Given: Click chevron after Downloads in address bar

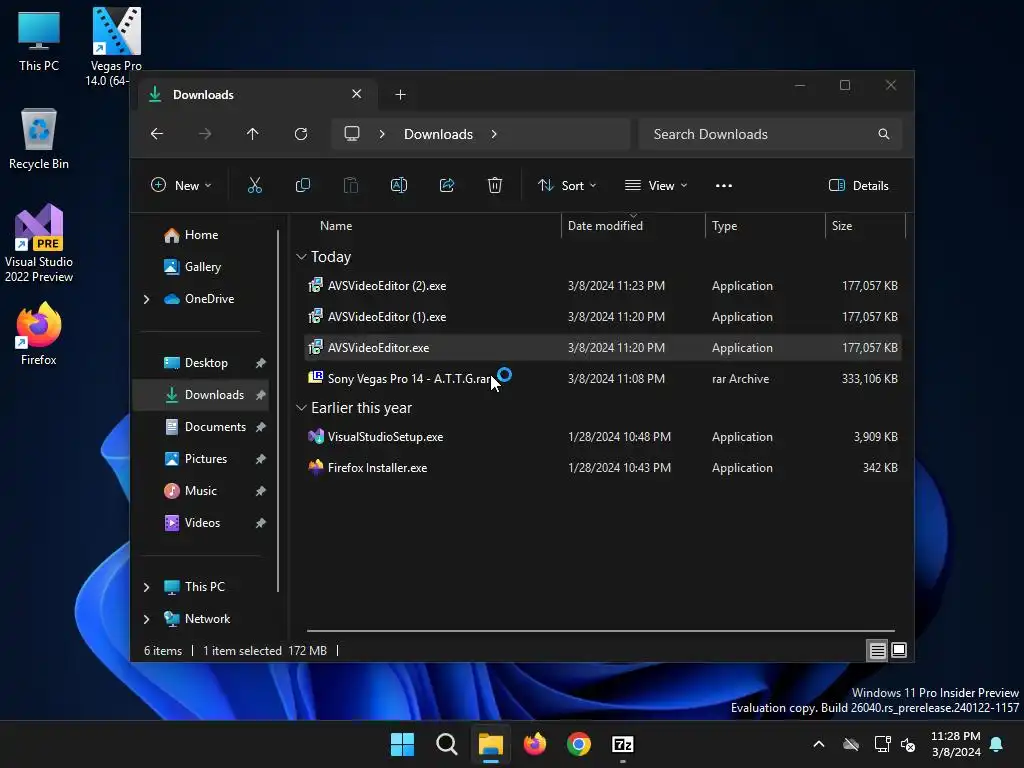Looking at the screenshot, I should coord(494,134).
